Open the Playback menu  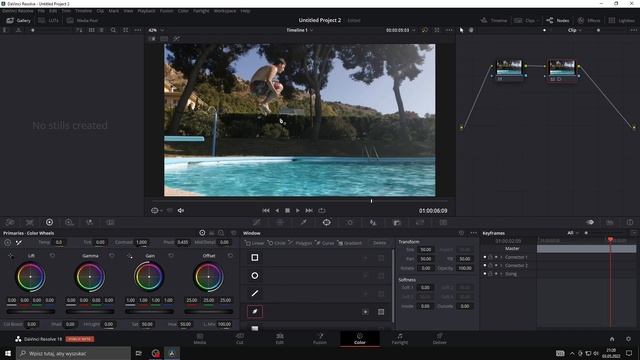click(x=146, y=11)
